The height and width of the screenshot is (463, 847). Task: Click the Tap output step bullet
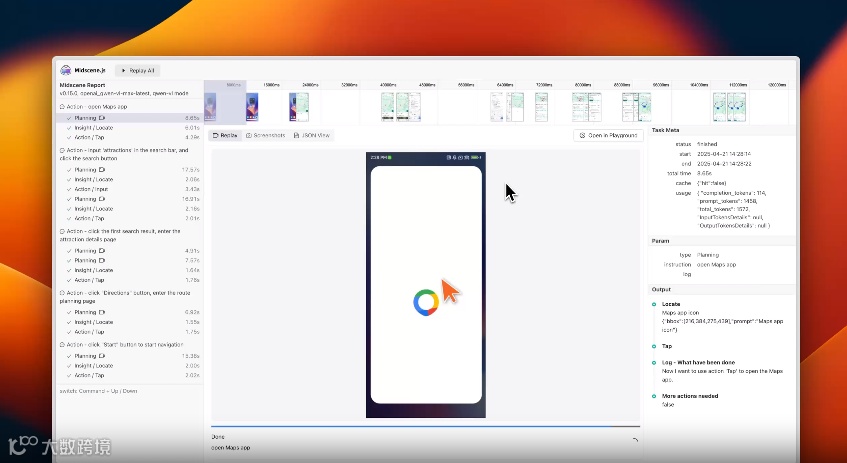(654, 346)
